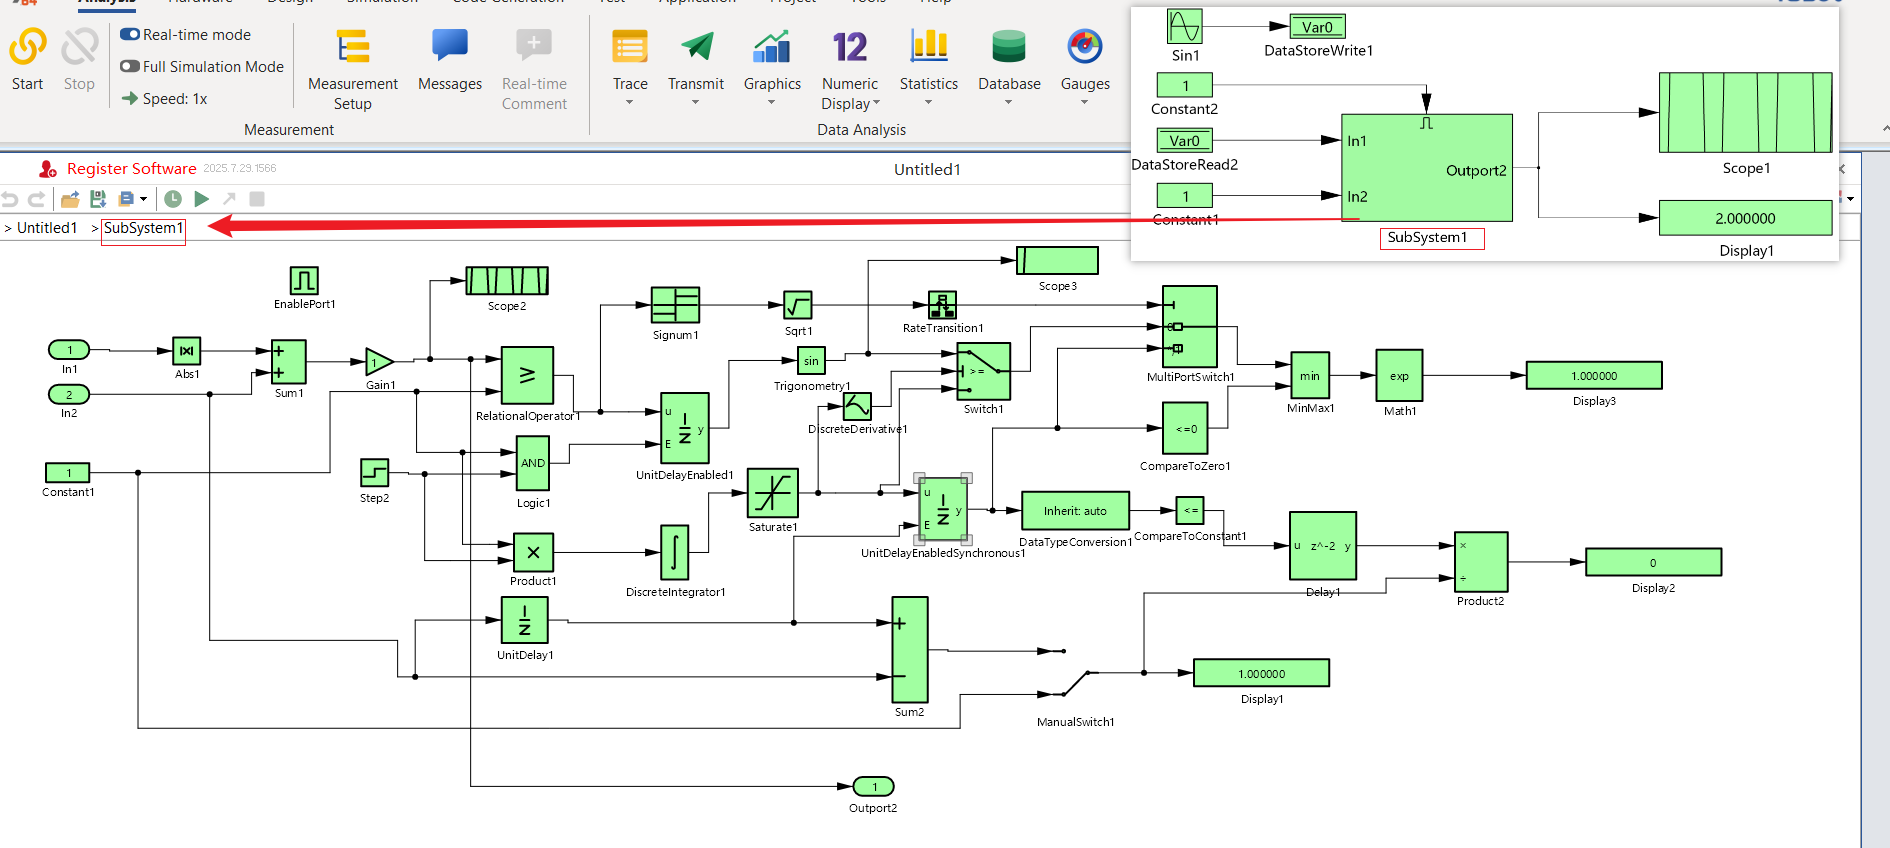Click the green run model play icon
1890x848 pixels.
coord(201,199)
